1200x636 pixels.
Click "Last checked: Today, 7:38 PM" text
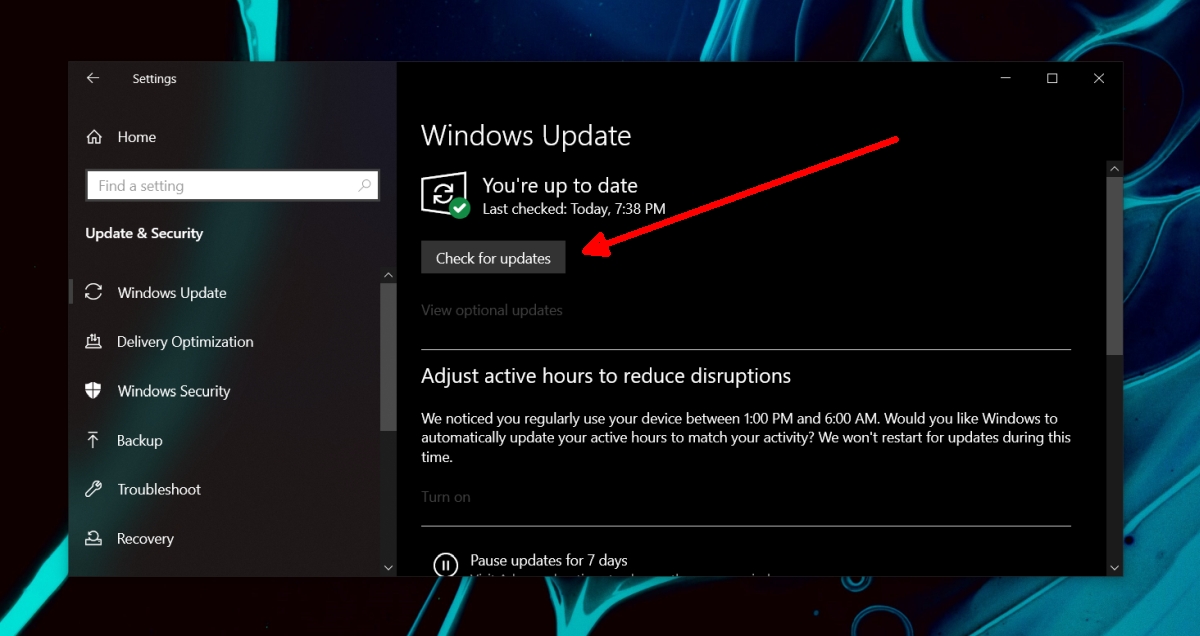point(574,209)
